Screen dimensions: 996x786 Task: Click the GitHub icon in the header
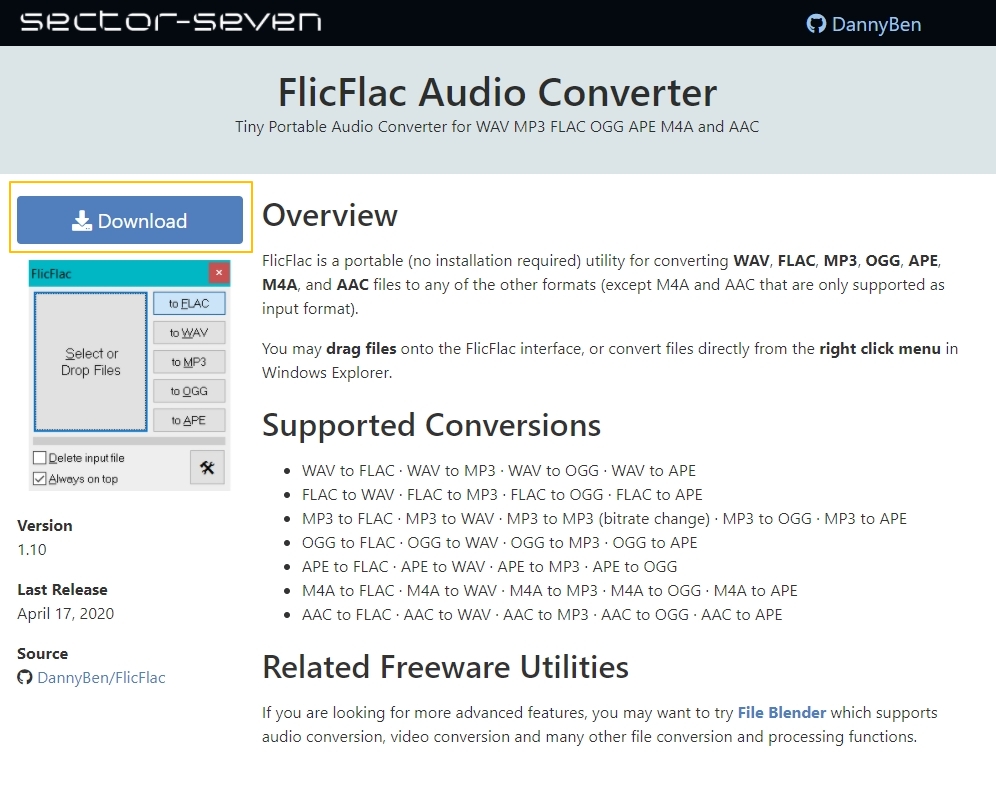816,24
